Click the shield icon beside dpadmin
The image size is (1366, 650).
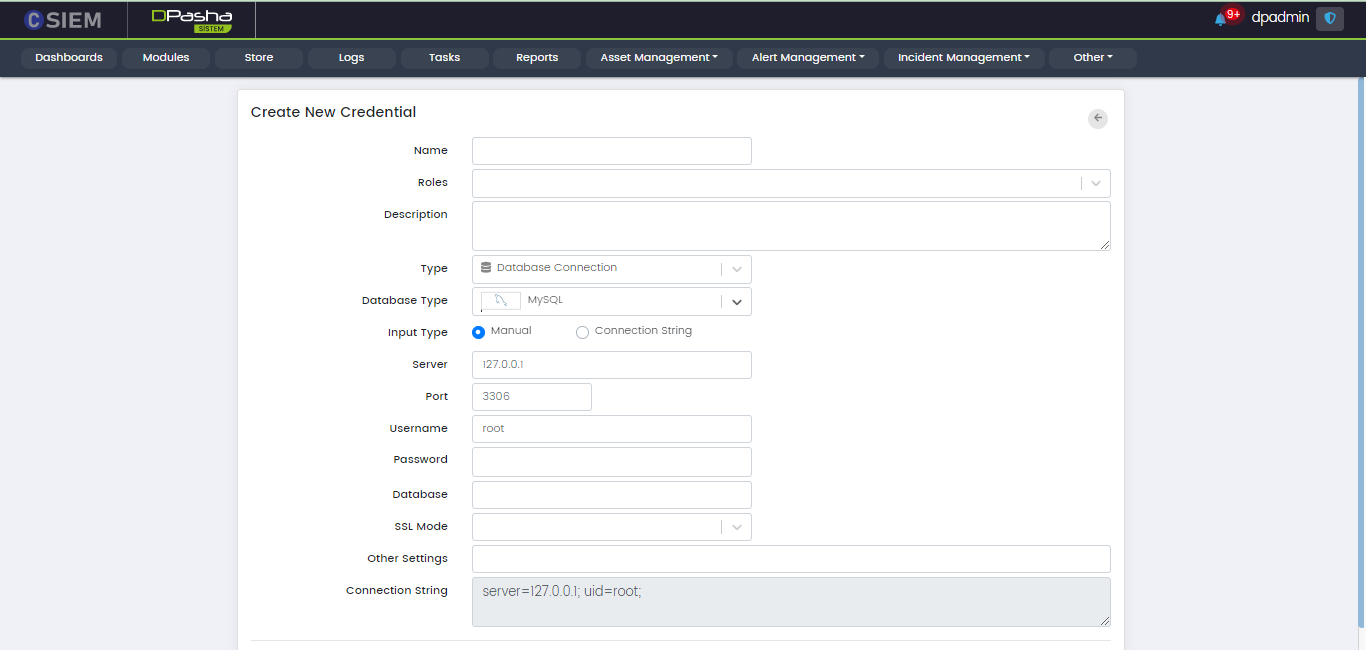pyautogui.click(x=1329, y=18)
